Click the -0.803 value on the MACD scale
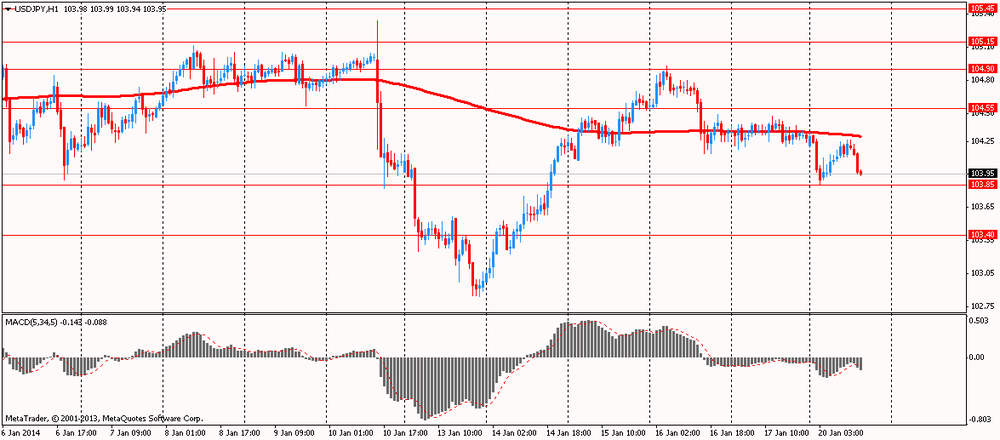1000x440 pixels. click(x=982, y=420)
